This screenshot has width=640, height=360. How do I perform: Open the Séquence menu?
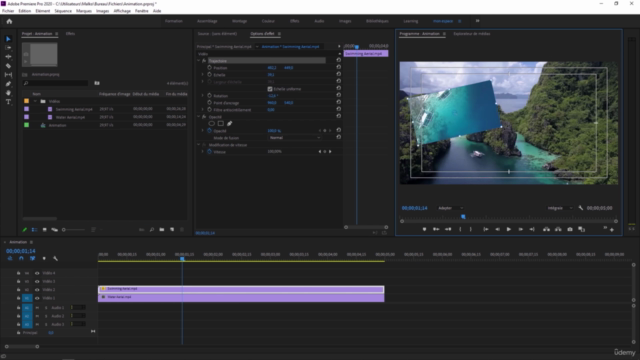[63, 11]
